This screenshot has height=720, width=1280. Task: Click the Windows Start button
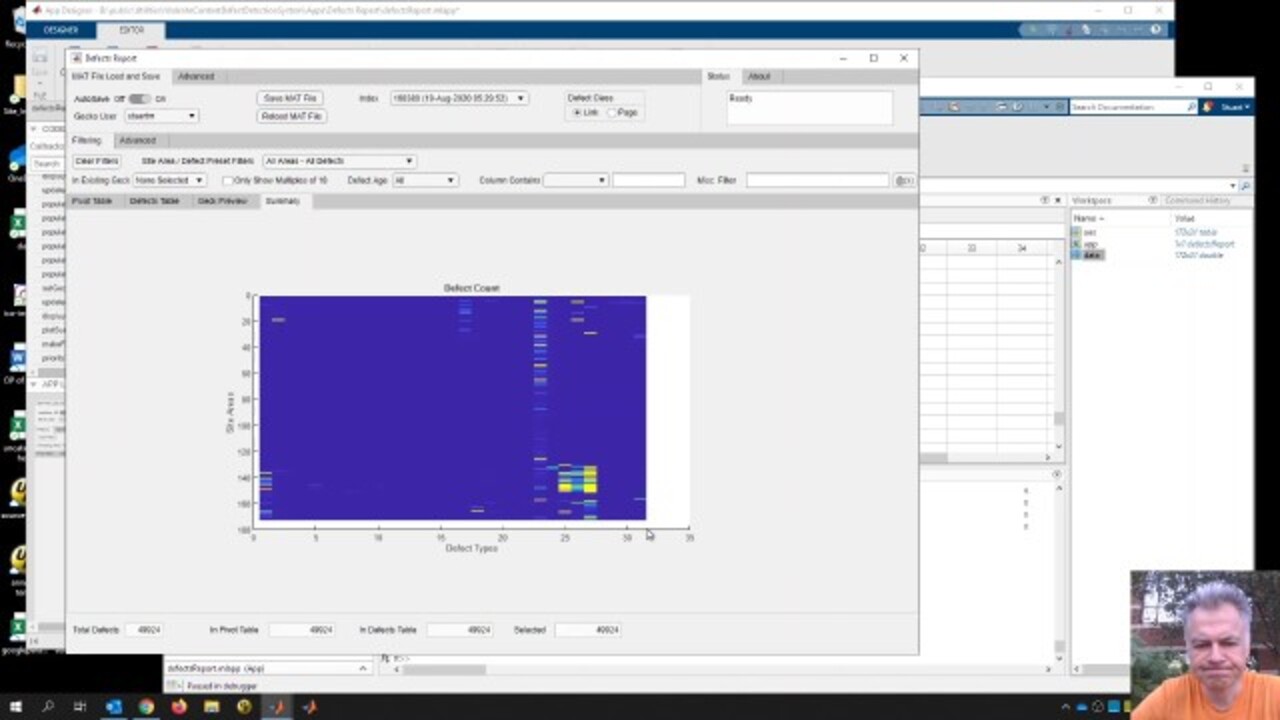(15, 707)
